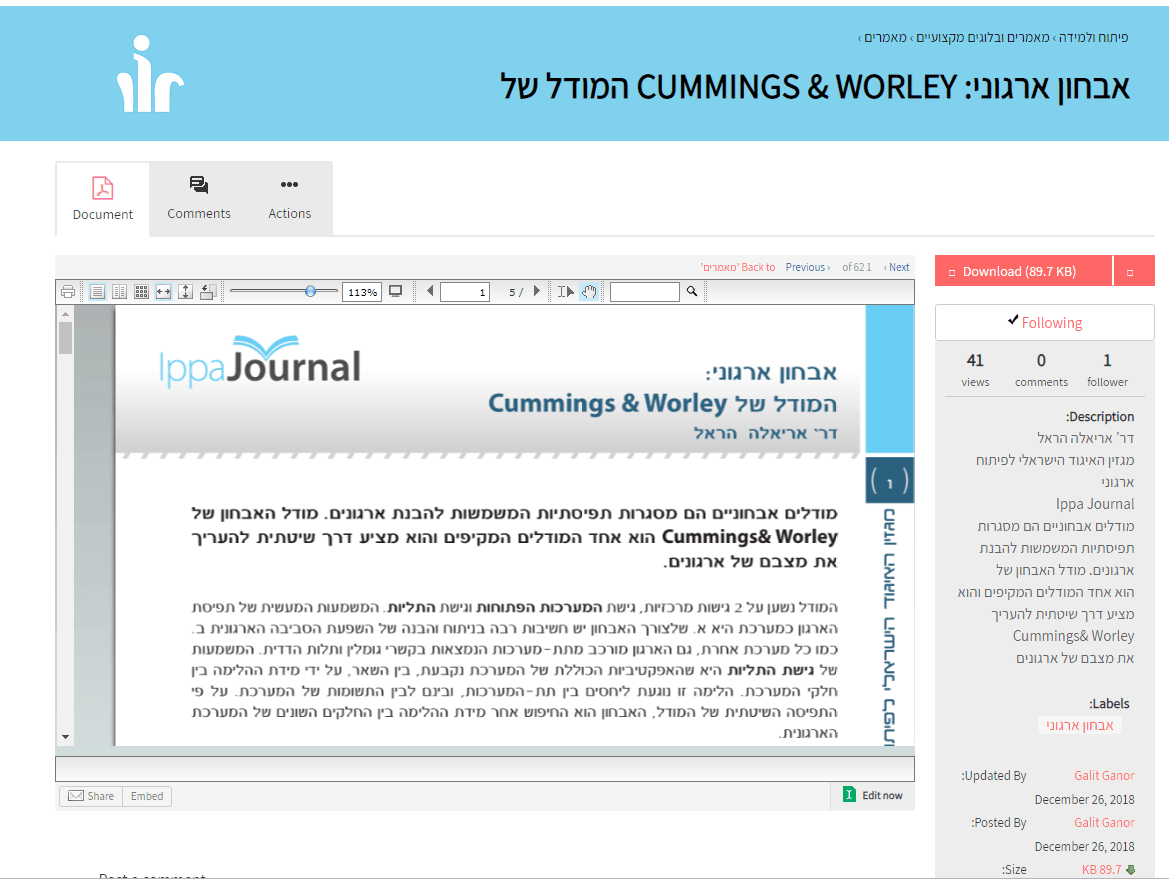Click green download arrow beside KB 89.7
The image size is (1169, 885).
(1130, 869)
